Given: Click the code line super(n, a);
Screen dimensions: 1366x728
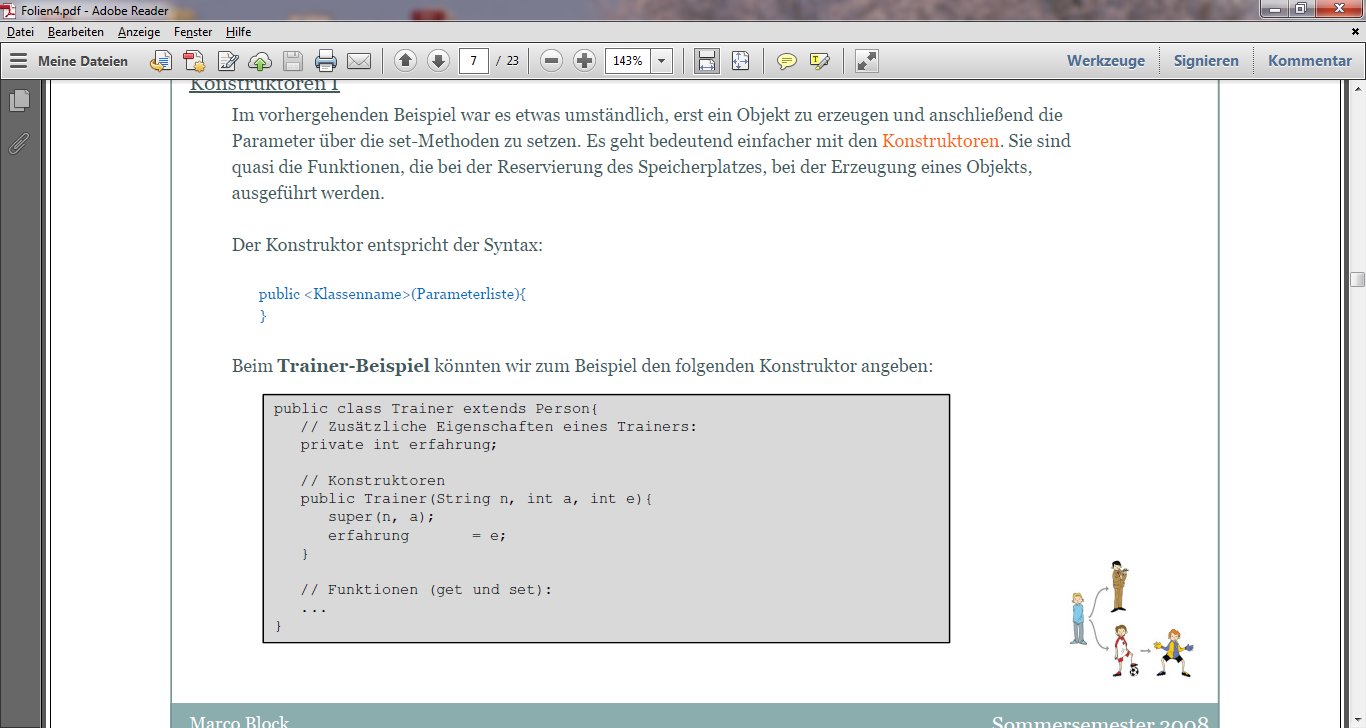Looking at the screenshot, I should [x=382, y=517].
